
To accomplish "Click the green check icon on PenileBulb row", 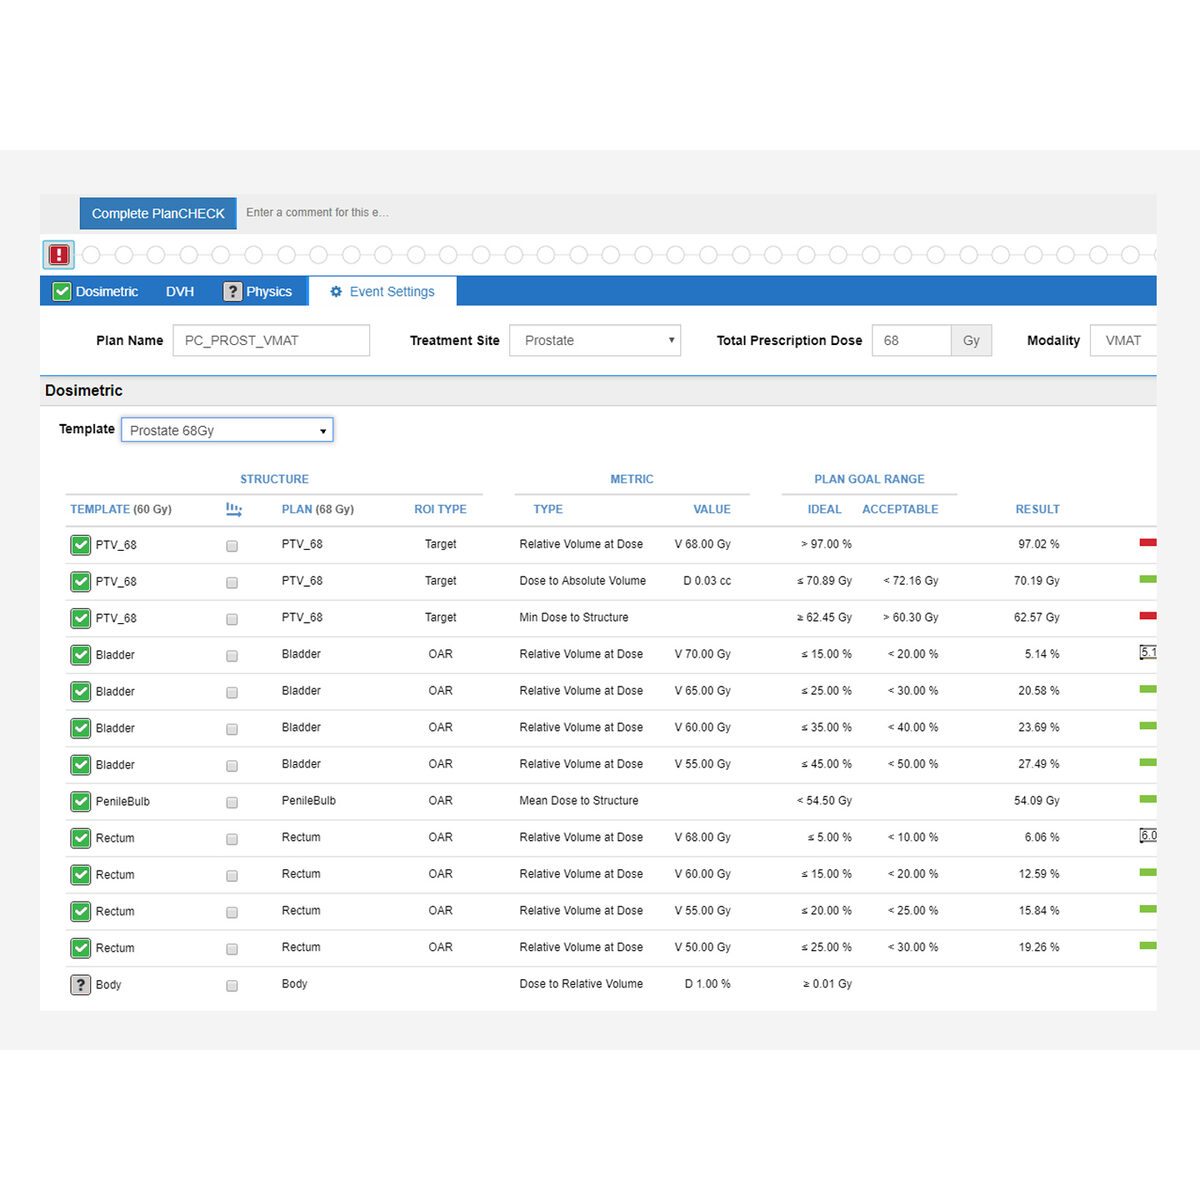I will click(x=81, y=802).
